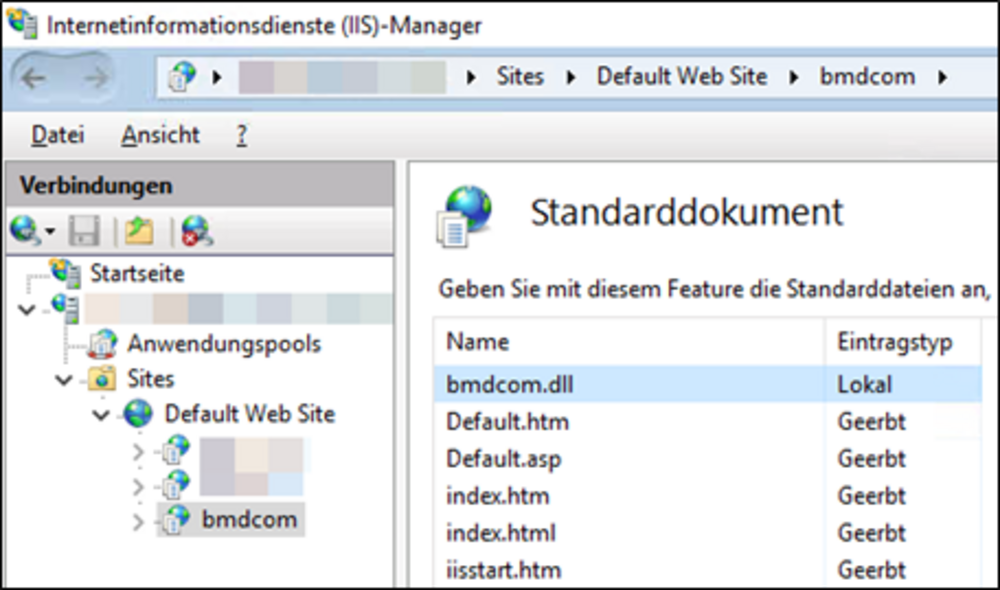
Task: Select the iisstart.htm list entry
Action: point(503,570)
